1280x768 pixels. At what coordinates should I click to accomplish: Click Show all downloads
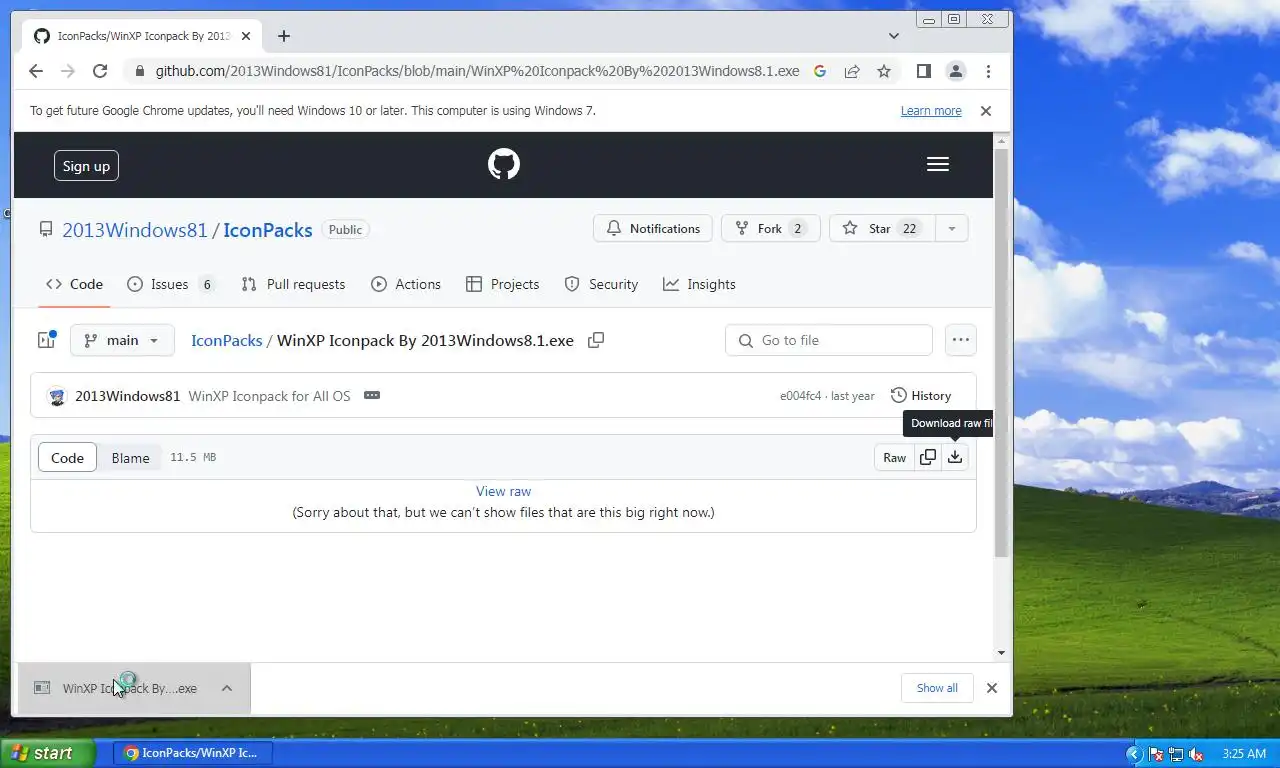click(x=937, y=688)
